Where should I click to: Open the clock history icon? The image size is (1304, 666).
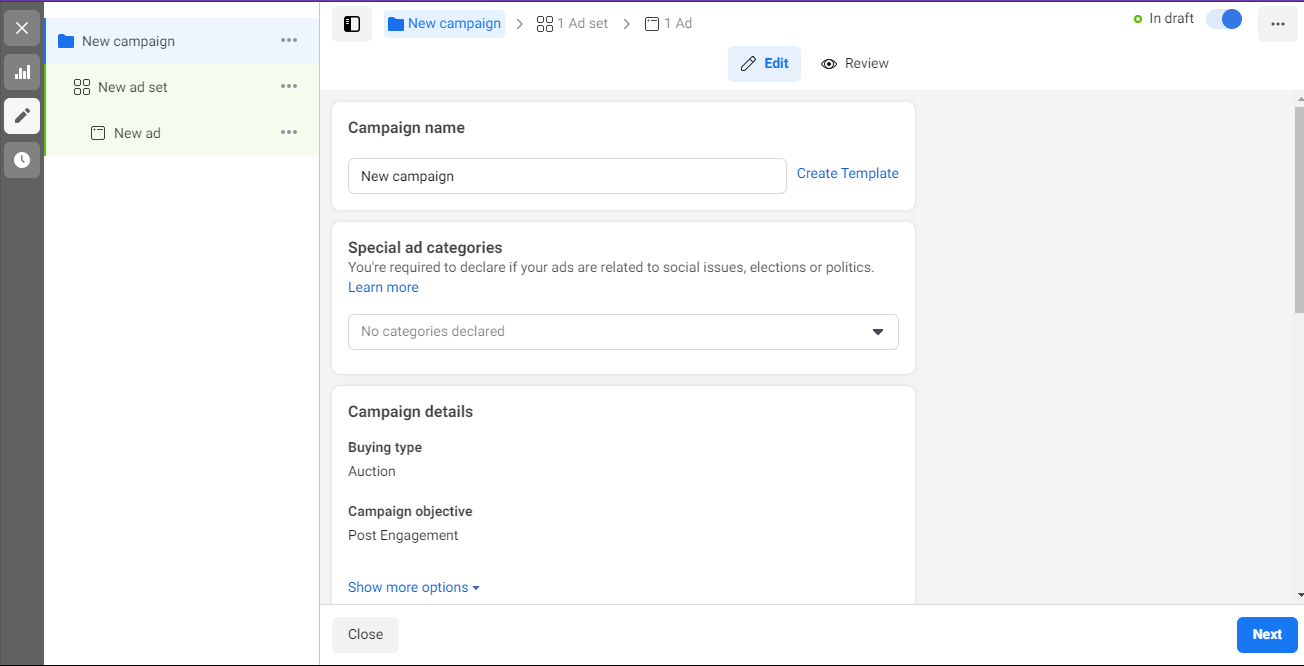[x=22, y=160]
